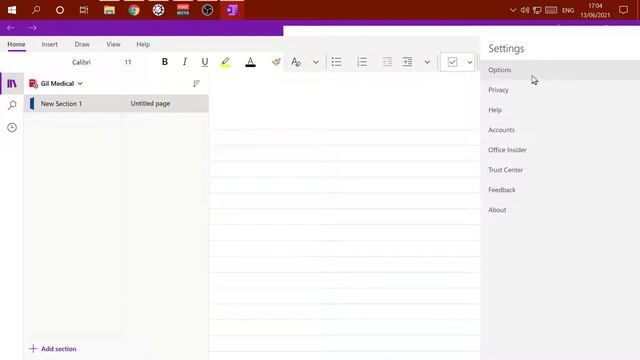Insert a numbered list
Viewport: 640px width, 360px height.
(x=362, y=62)
